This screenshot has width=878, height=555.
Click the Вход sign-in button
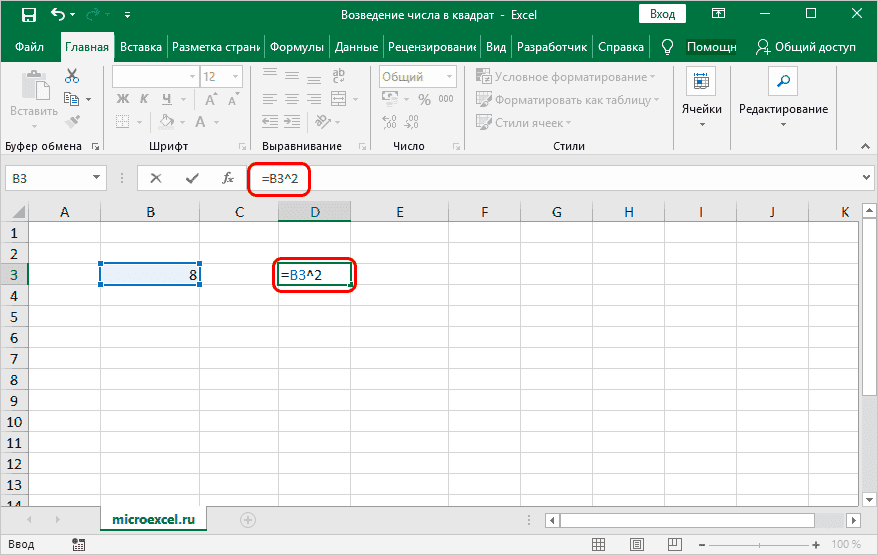pos(662,15)
